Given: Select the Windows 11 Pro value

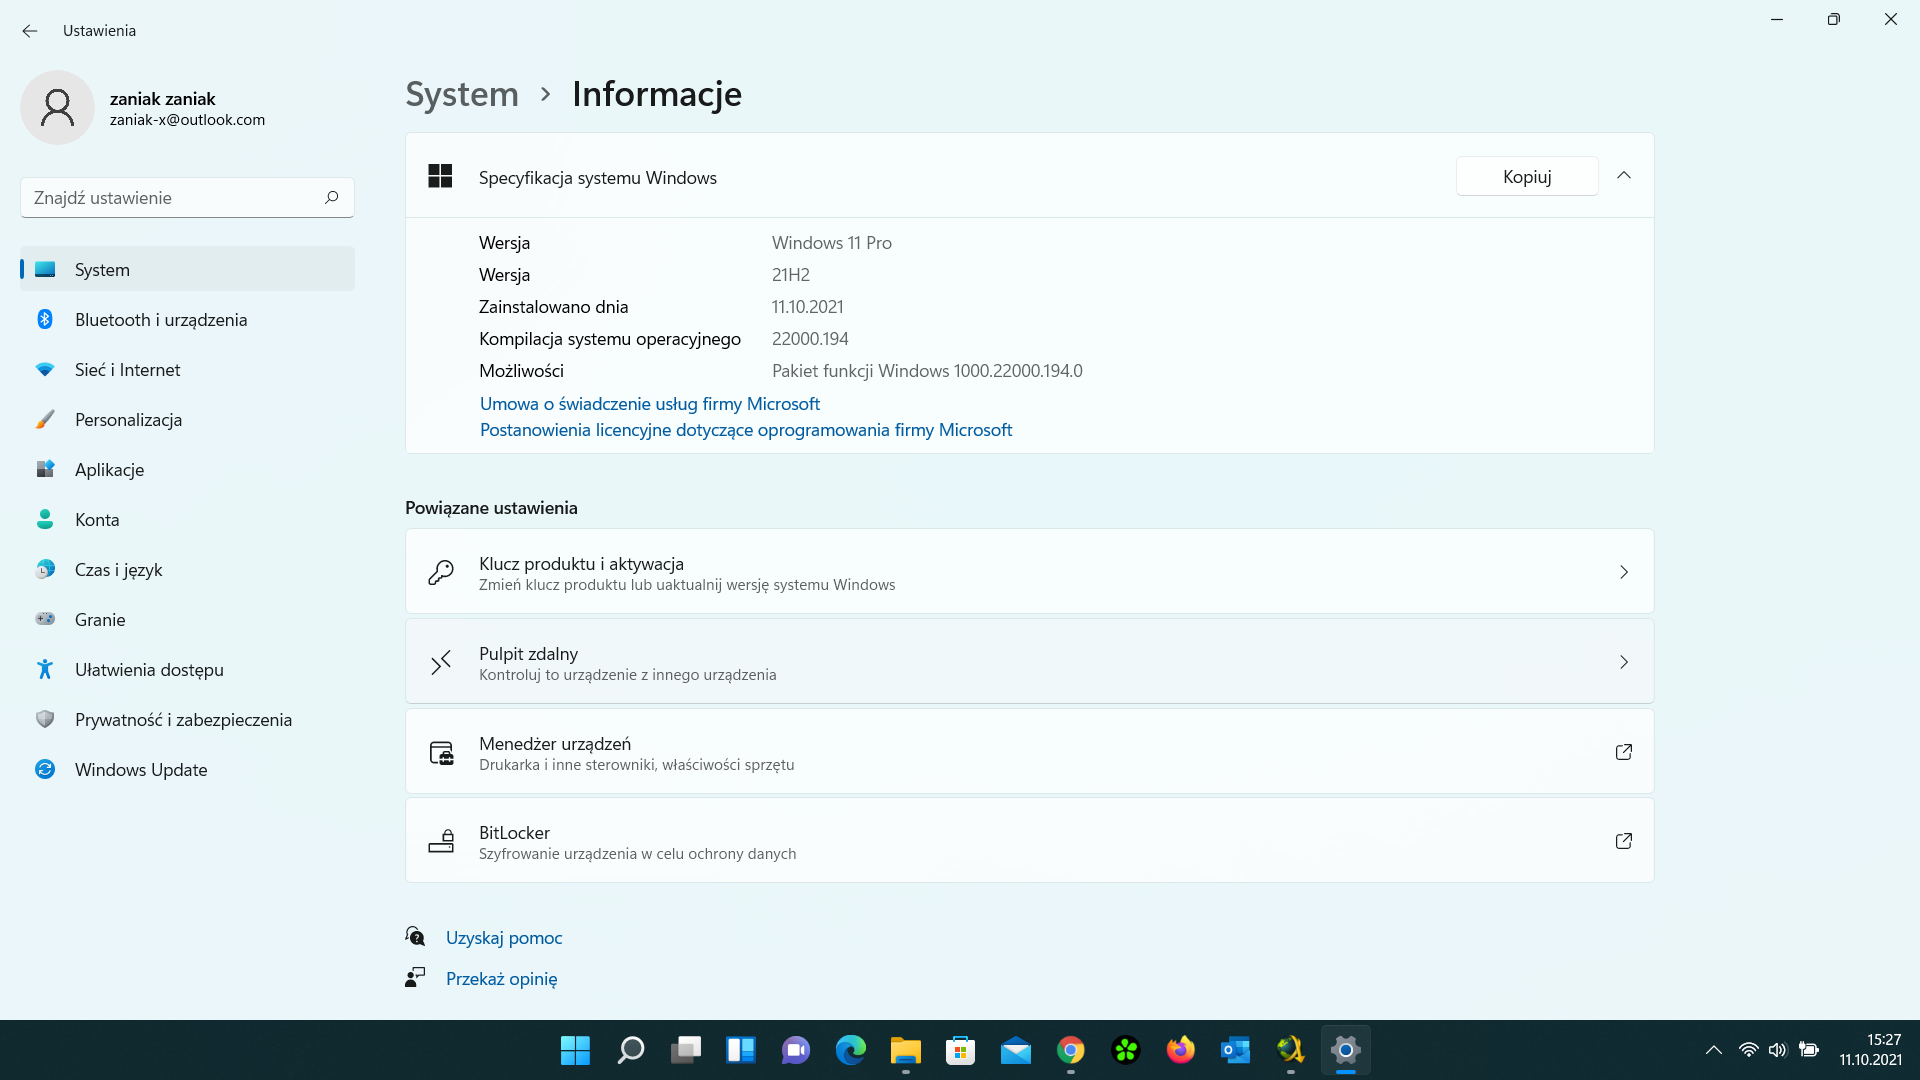Looking at the screenshot, I should (831, 242).
